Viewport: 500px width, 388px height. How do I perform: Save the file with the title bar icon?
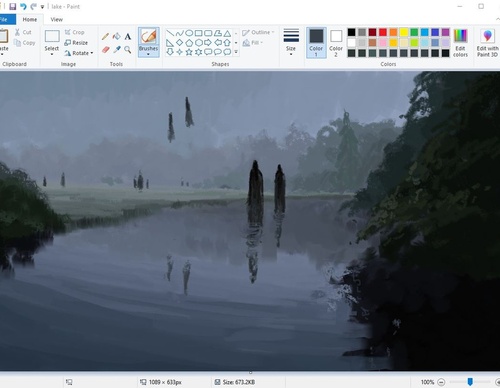click(x=13, y=6)
